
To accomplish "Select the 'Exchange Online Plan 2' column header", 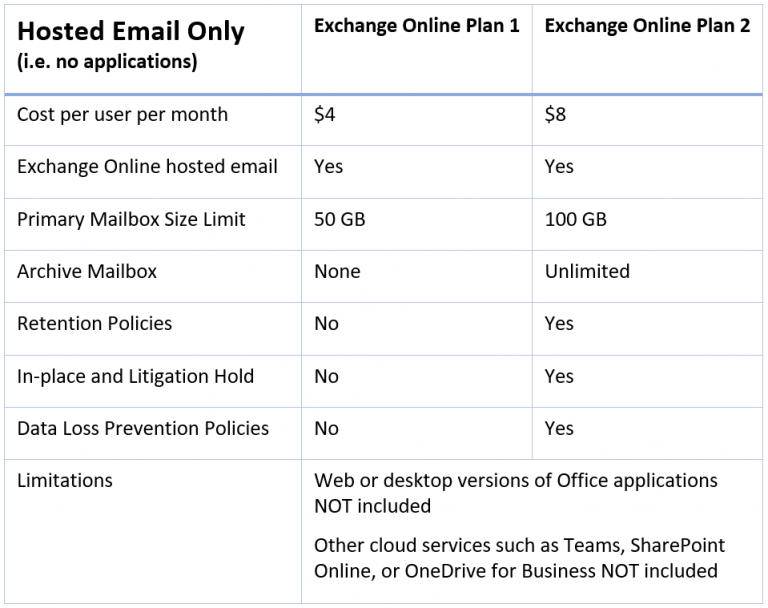I will coord(647,26).
